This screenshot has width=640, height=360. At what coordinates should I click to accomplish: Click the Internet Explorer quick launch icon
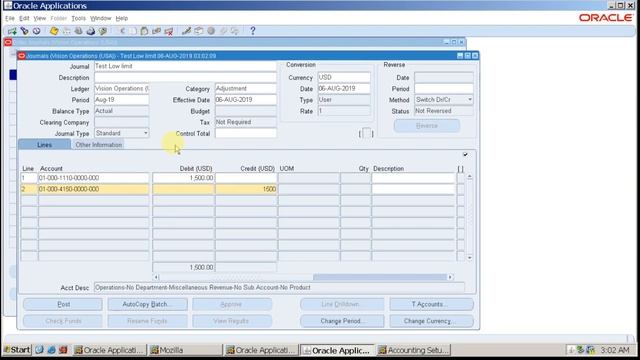(x=51, y=350)
